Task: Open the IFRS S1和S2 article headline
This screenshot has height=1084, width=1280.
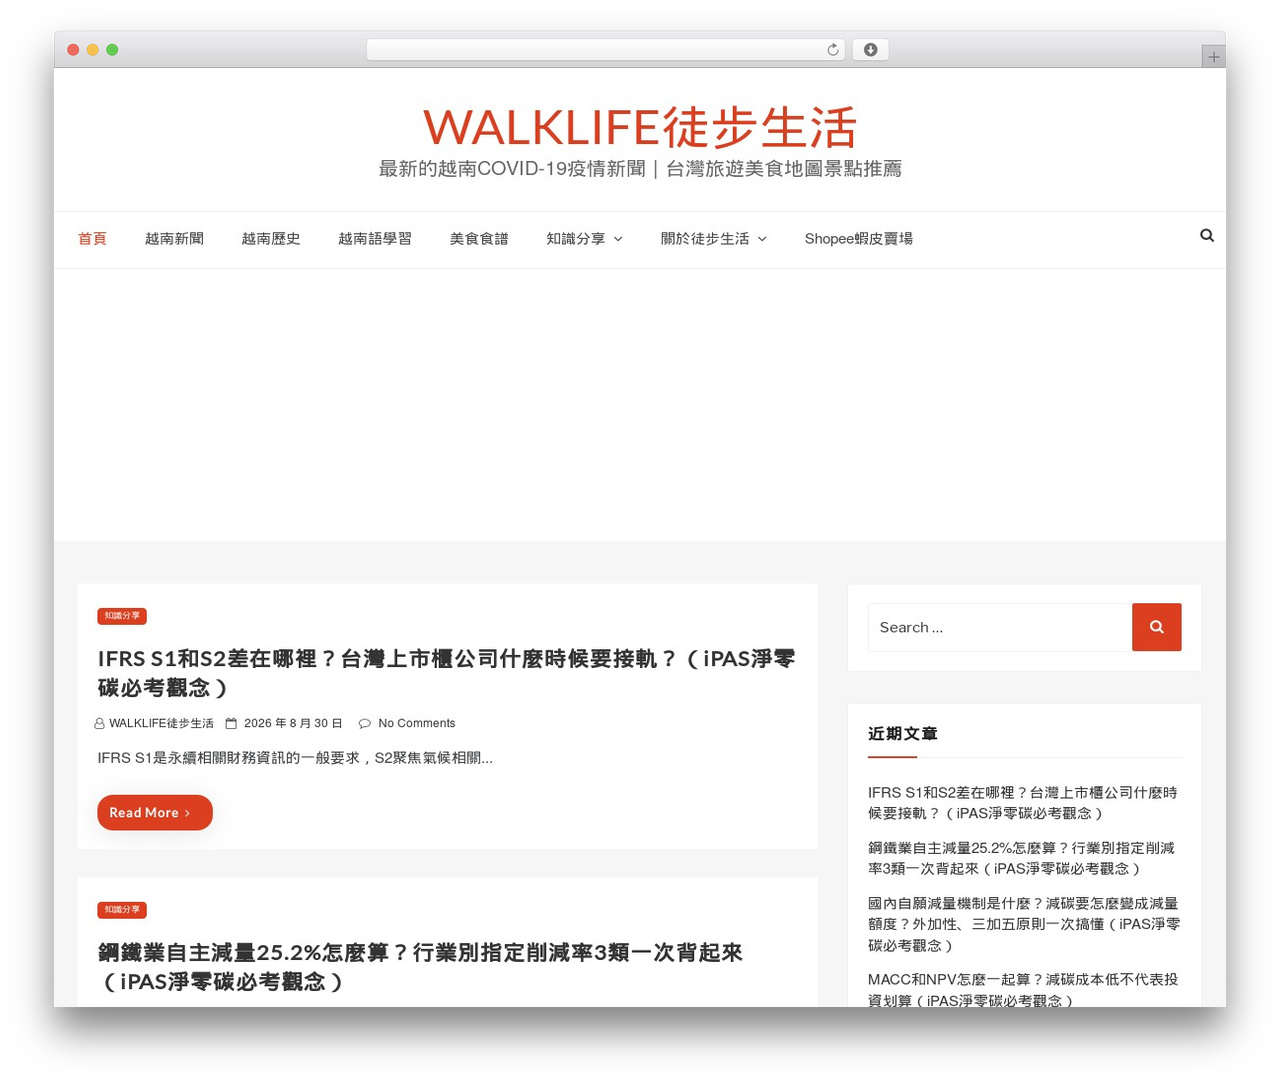Action: pyautogui.click(x=447, y=673)
